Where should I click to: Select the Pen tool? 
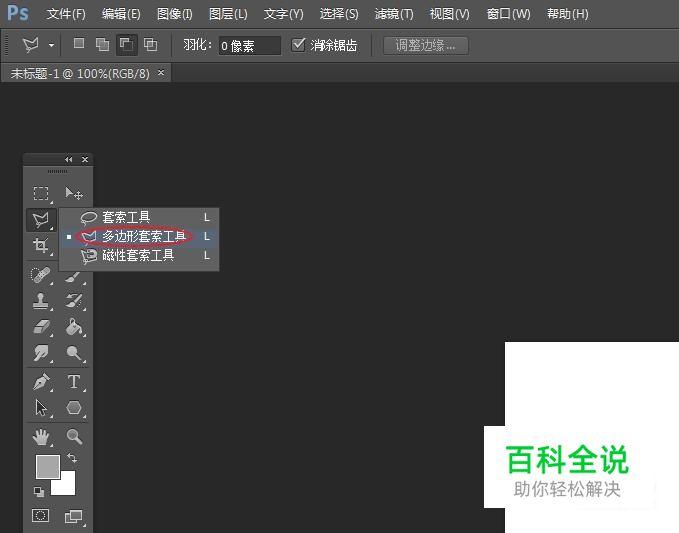[42, 382]
